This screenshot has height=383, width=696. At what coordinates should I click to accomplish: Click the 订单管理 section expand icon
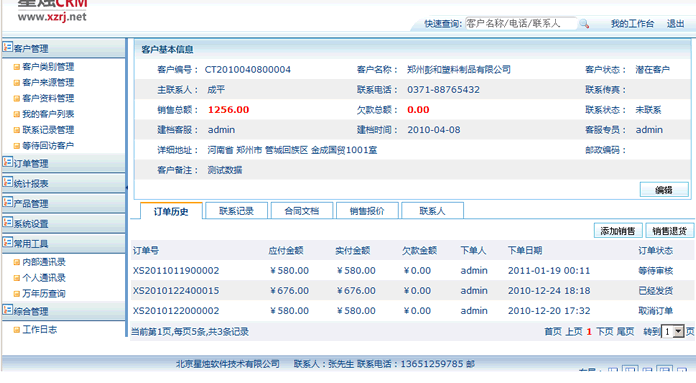tap(8, 162)
